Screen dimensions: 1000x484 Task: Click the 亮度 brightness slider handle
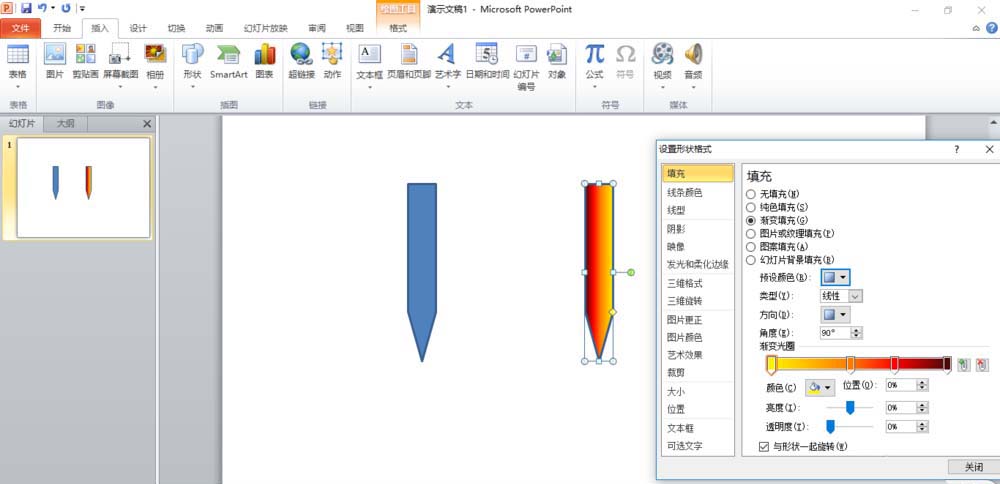click(x=850, y=407)
